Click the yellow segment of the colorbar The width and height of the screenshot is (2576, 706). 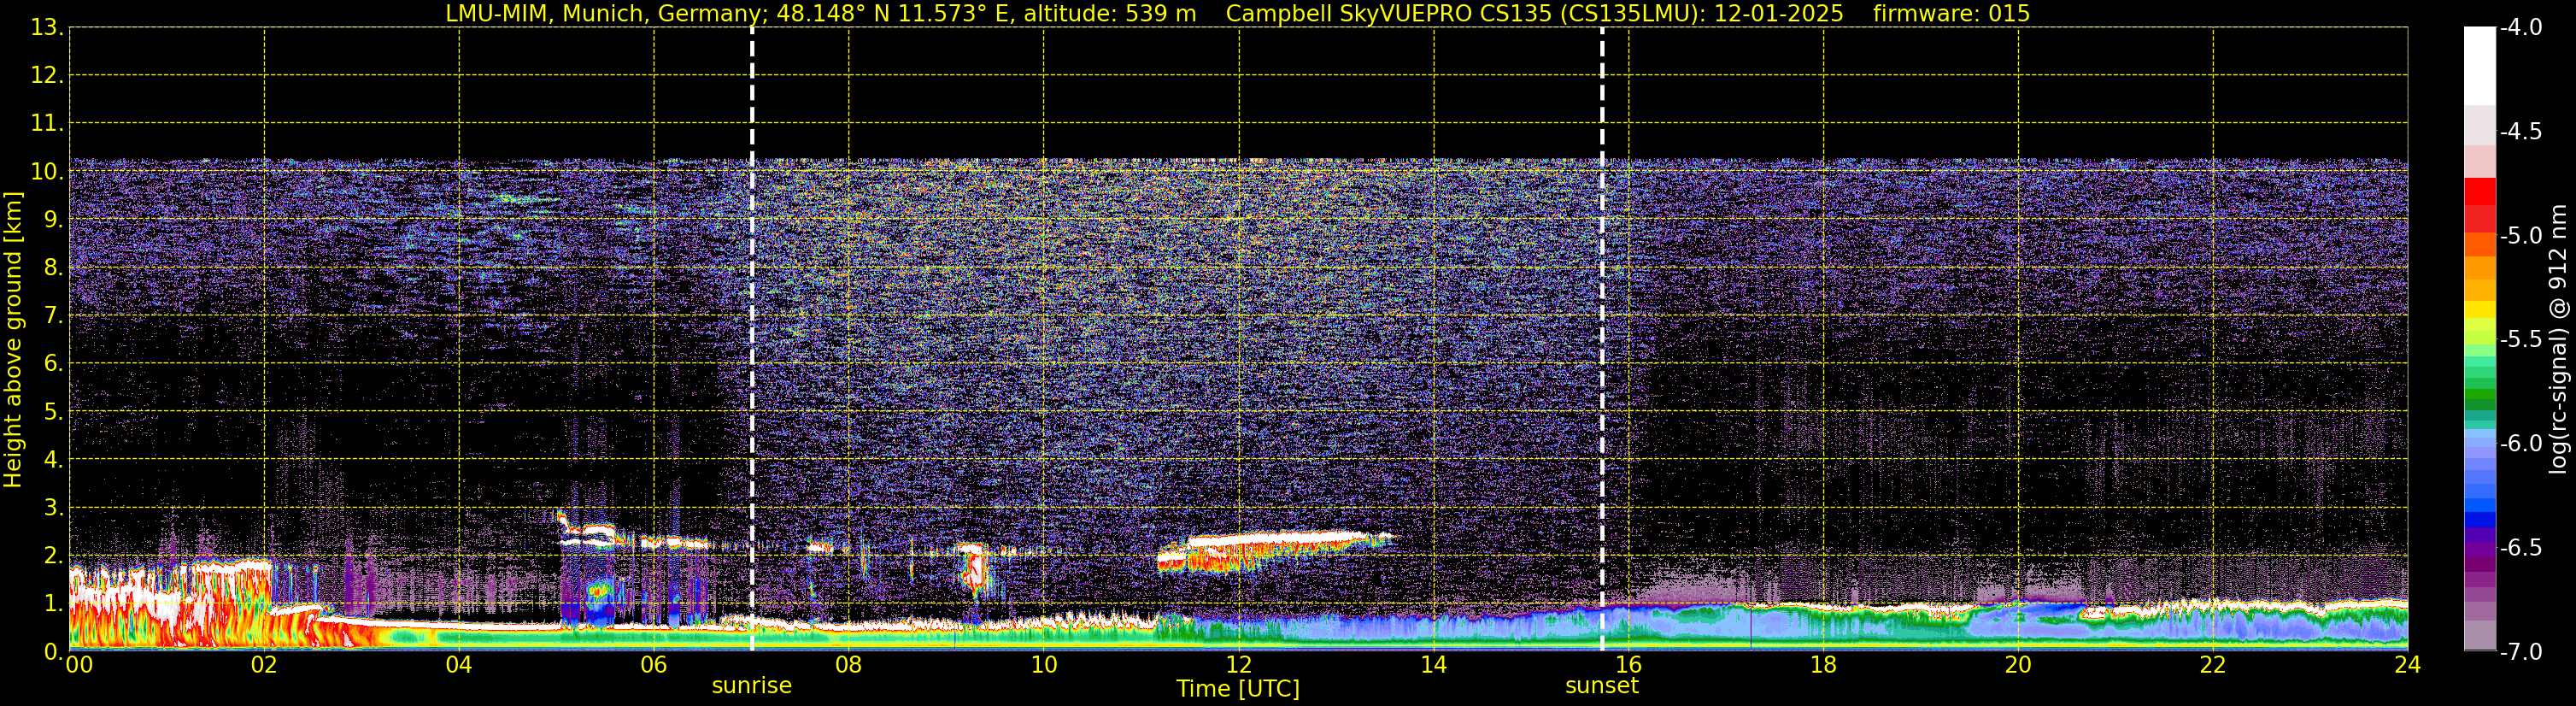point(2479,310)
